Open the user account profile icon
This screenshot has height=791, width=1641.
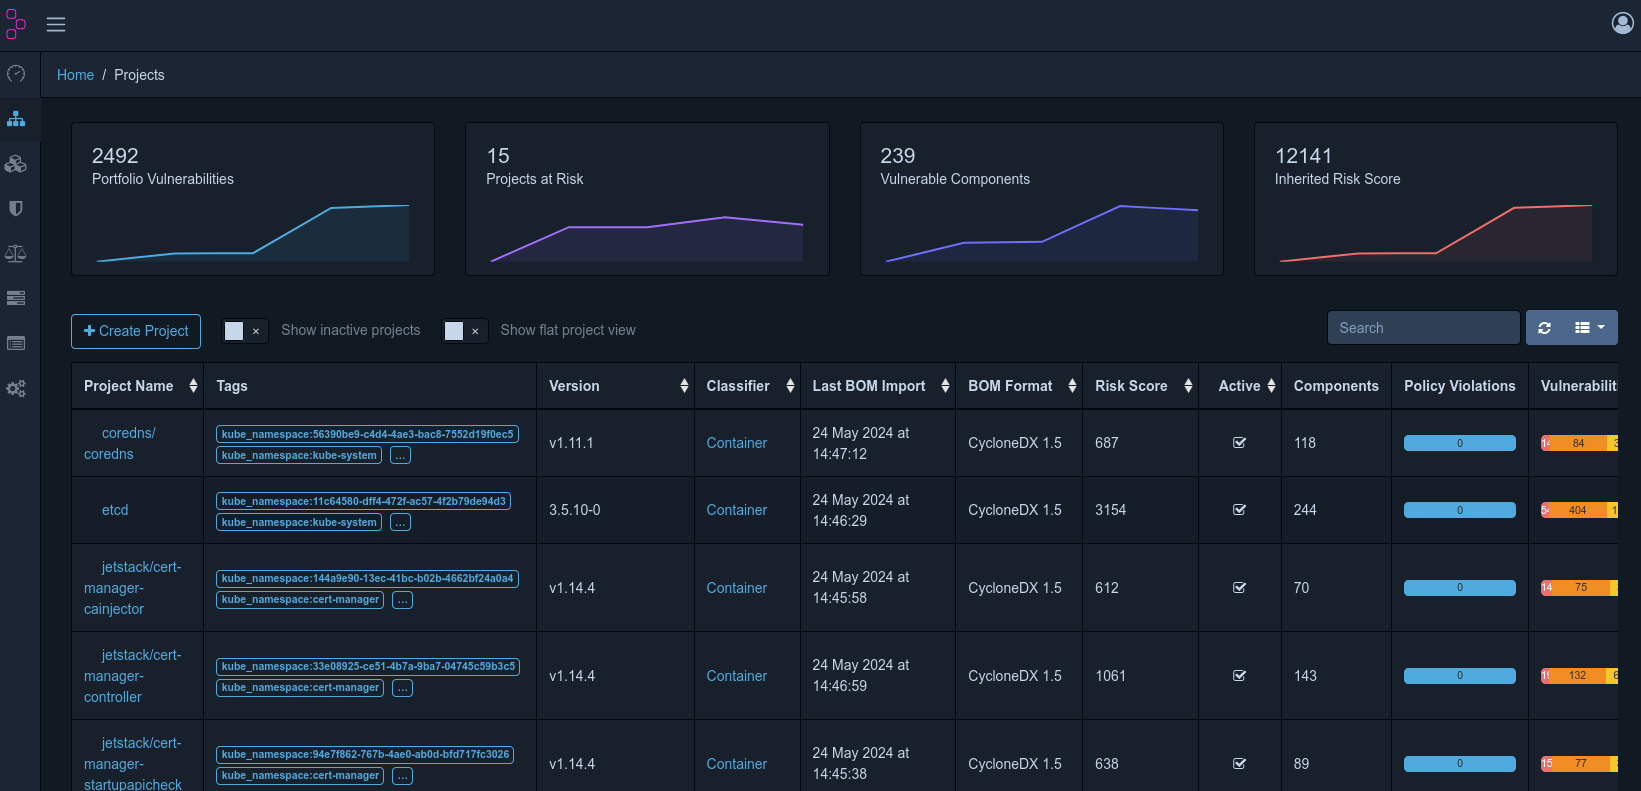coord(1622,23)
